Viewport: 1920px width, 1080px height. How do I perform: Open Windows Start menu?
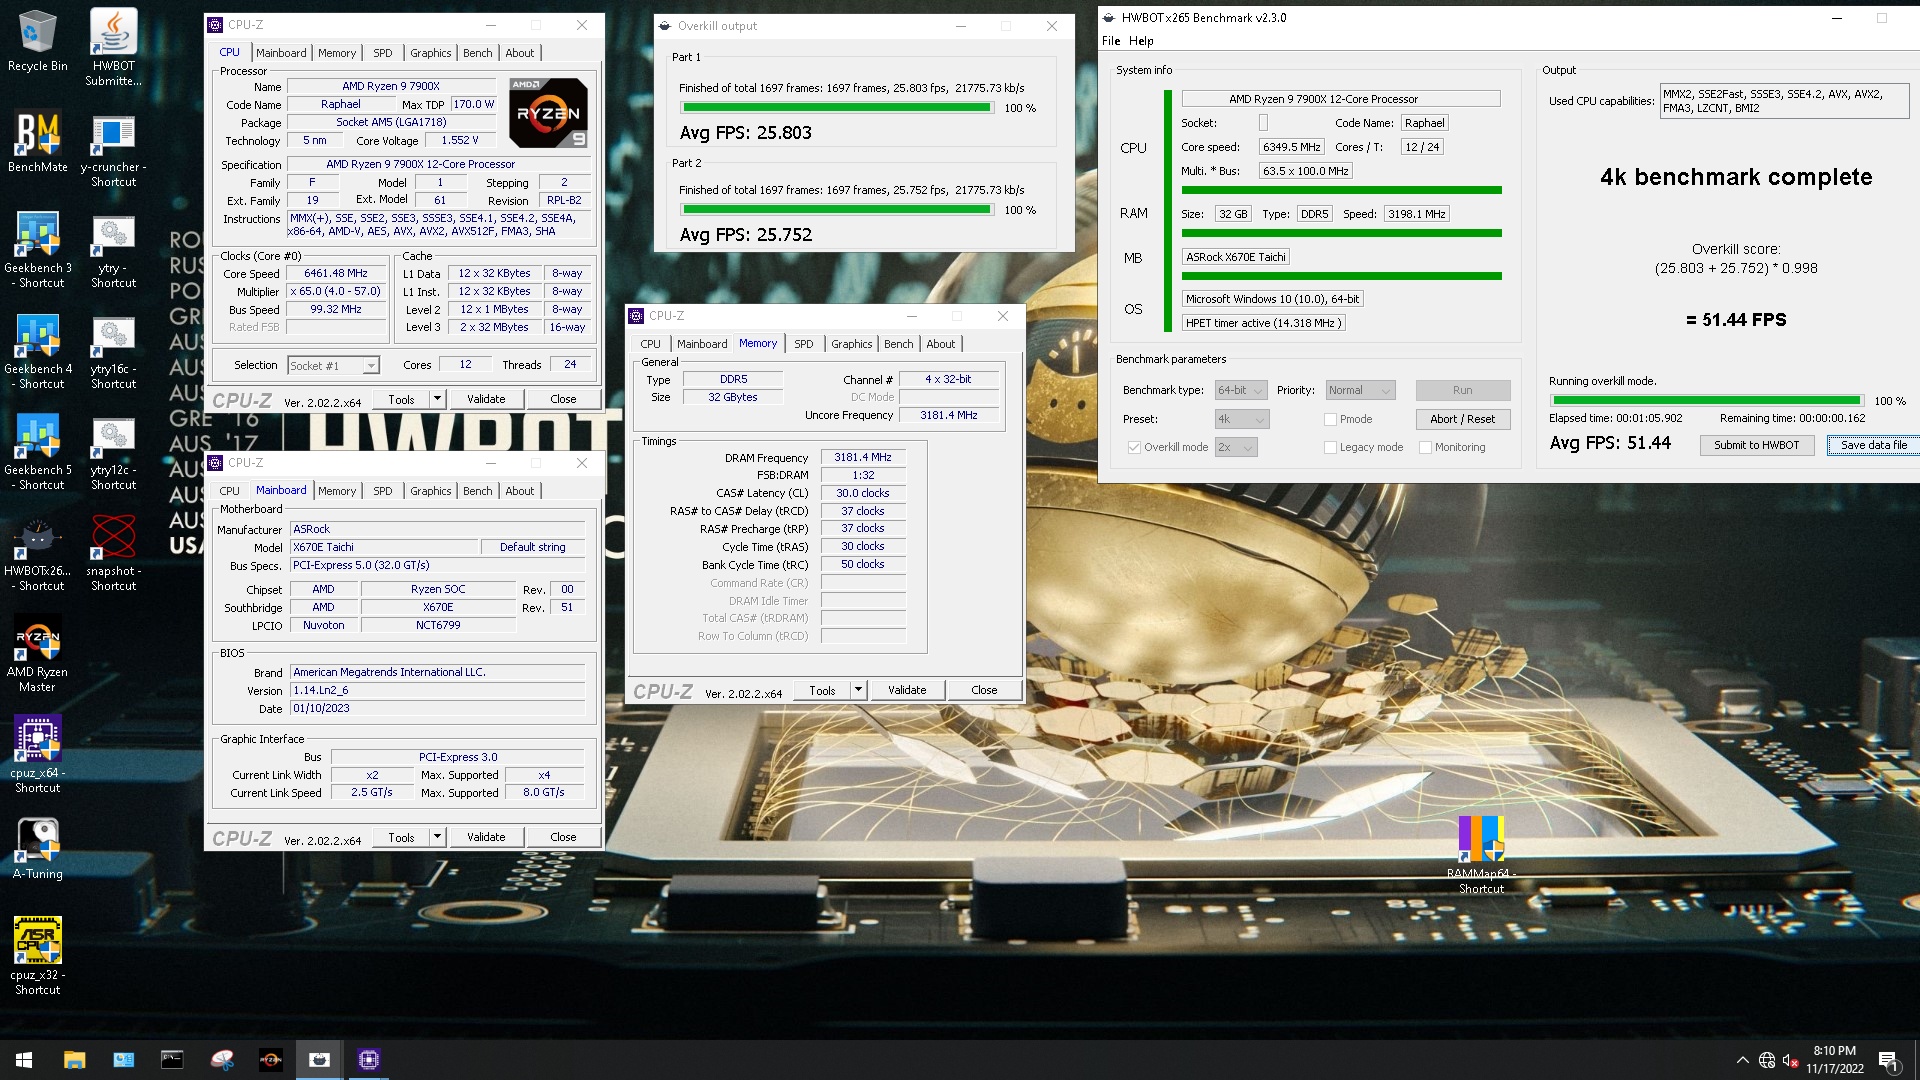(24, 1060)
